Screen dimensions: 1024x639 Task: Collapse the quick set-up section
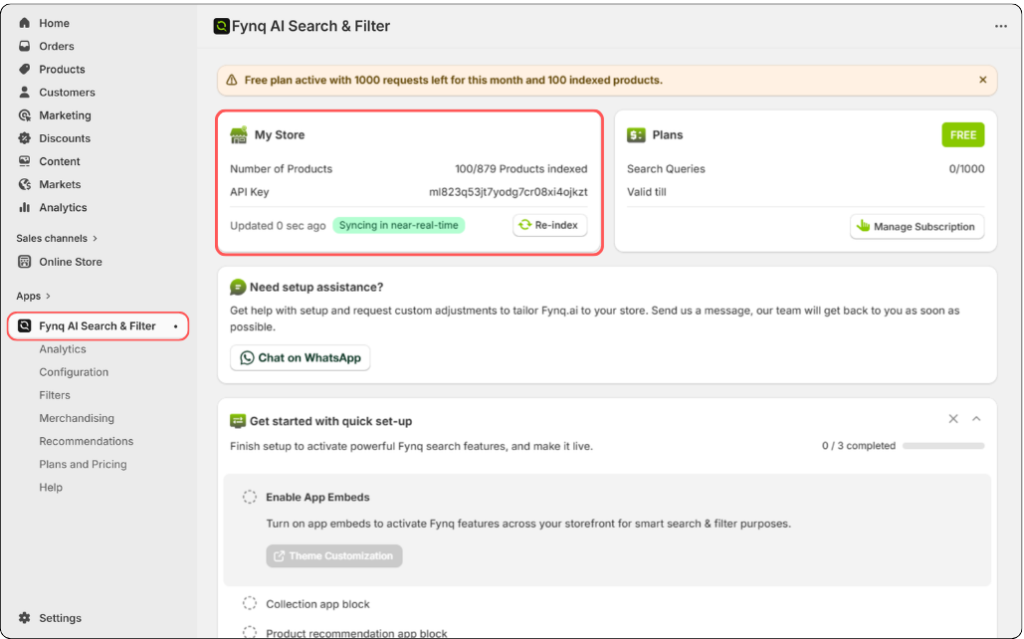click(976, 419)
